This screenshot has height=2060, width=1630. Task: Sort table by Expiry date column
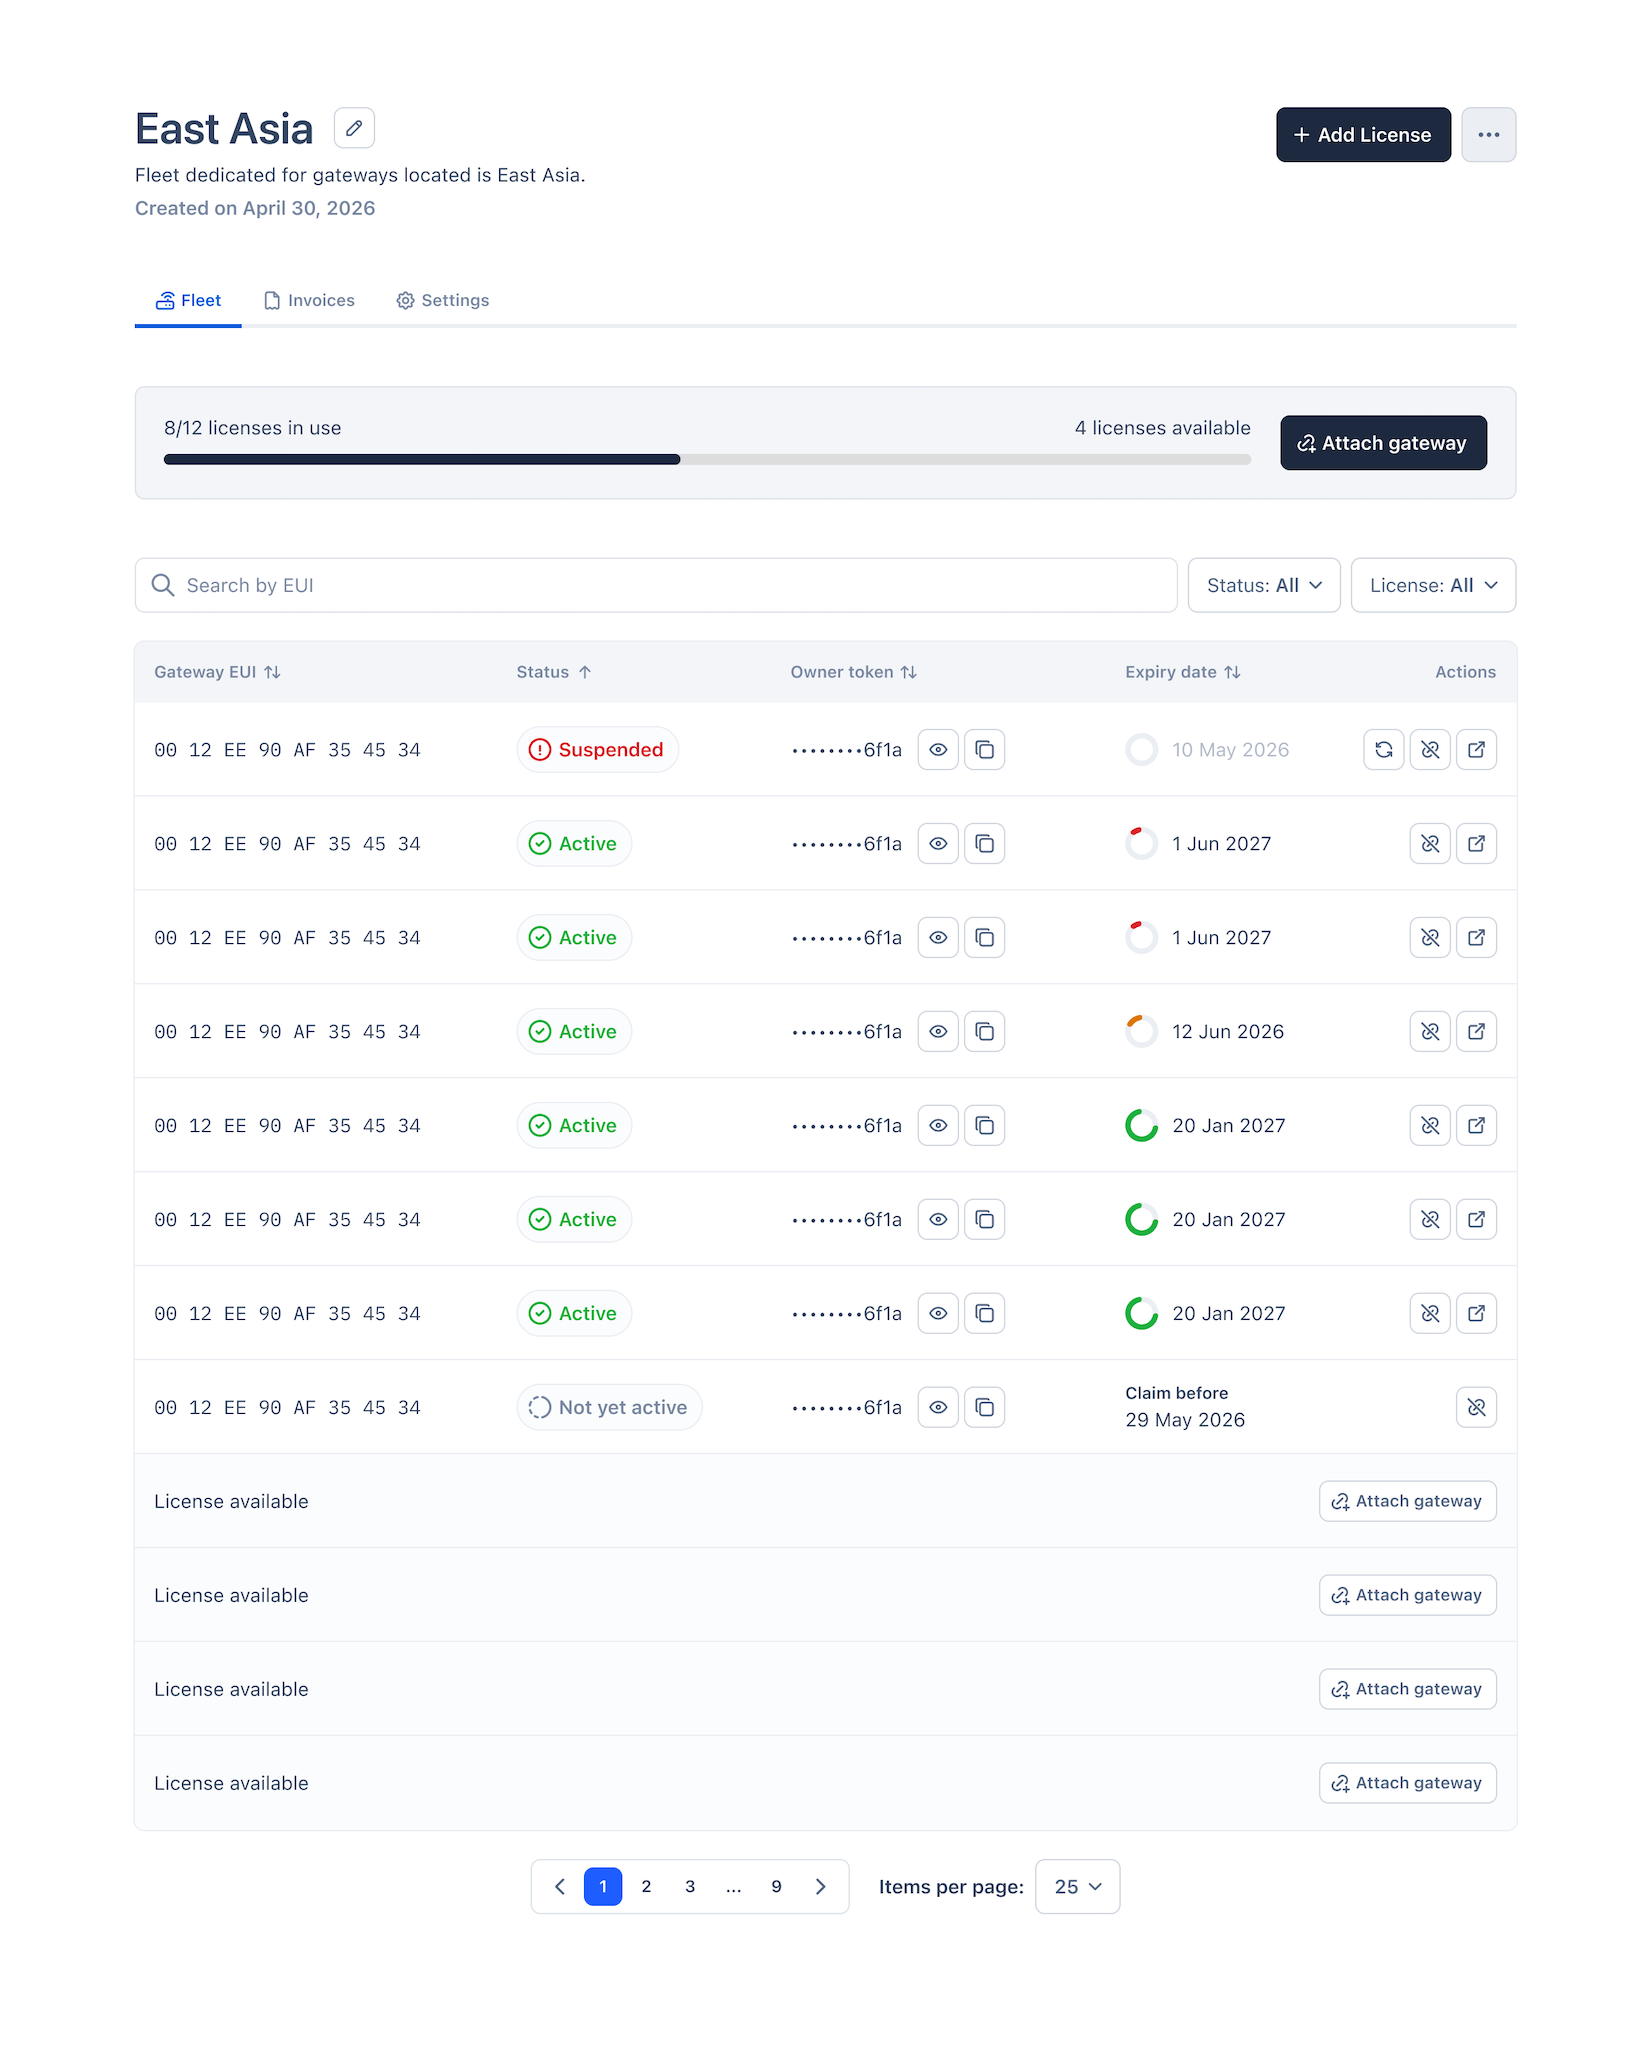(x=1183, y=672)
